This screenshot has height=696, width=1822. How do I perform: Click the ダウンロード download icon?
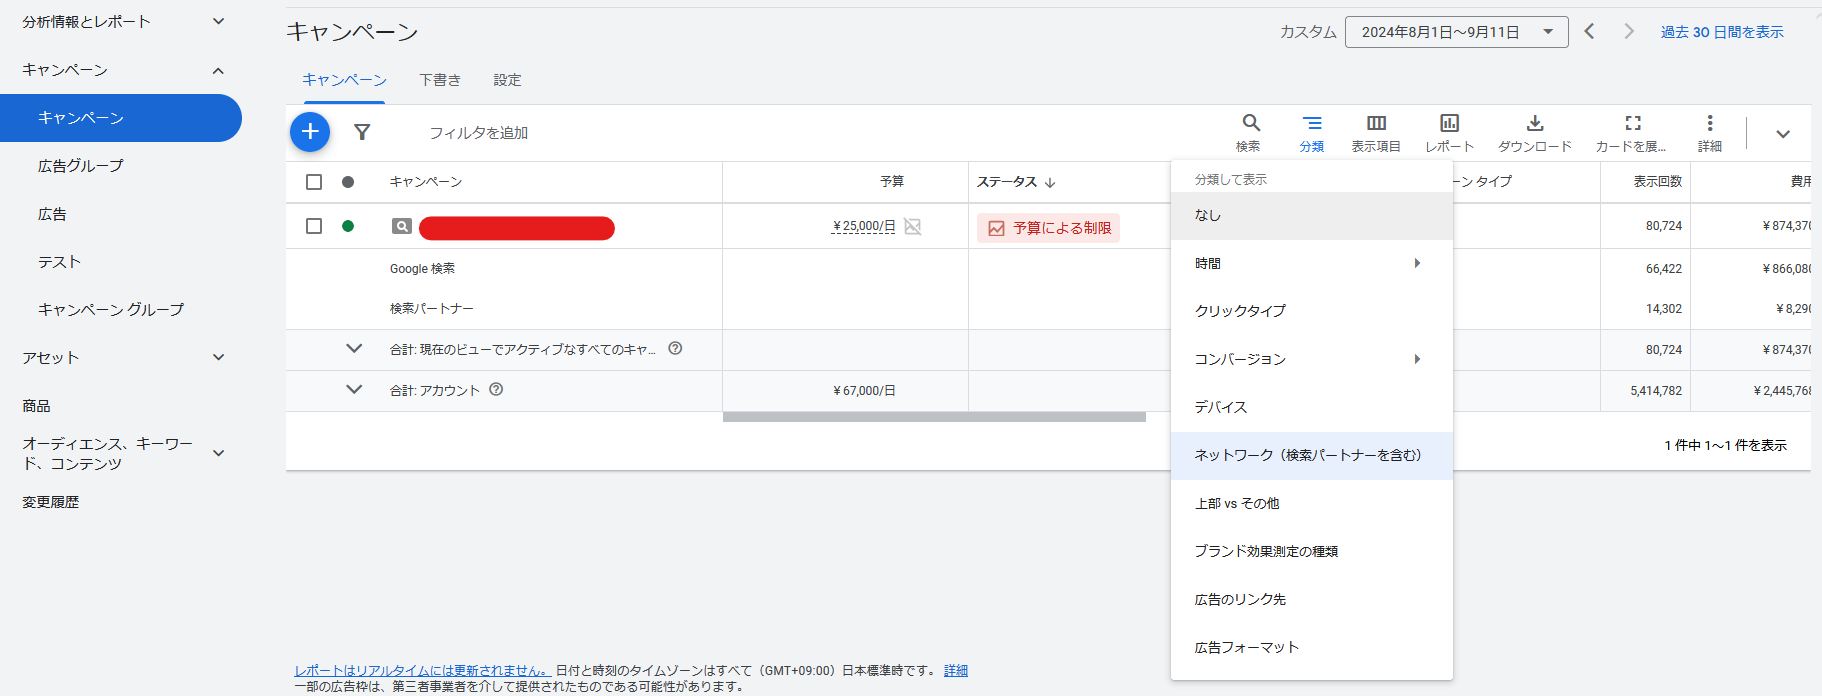1535,123
